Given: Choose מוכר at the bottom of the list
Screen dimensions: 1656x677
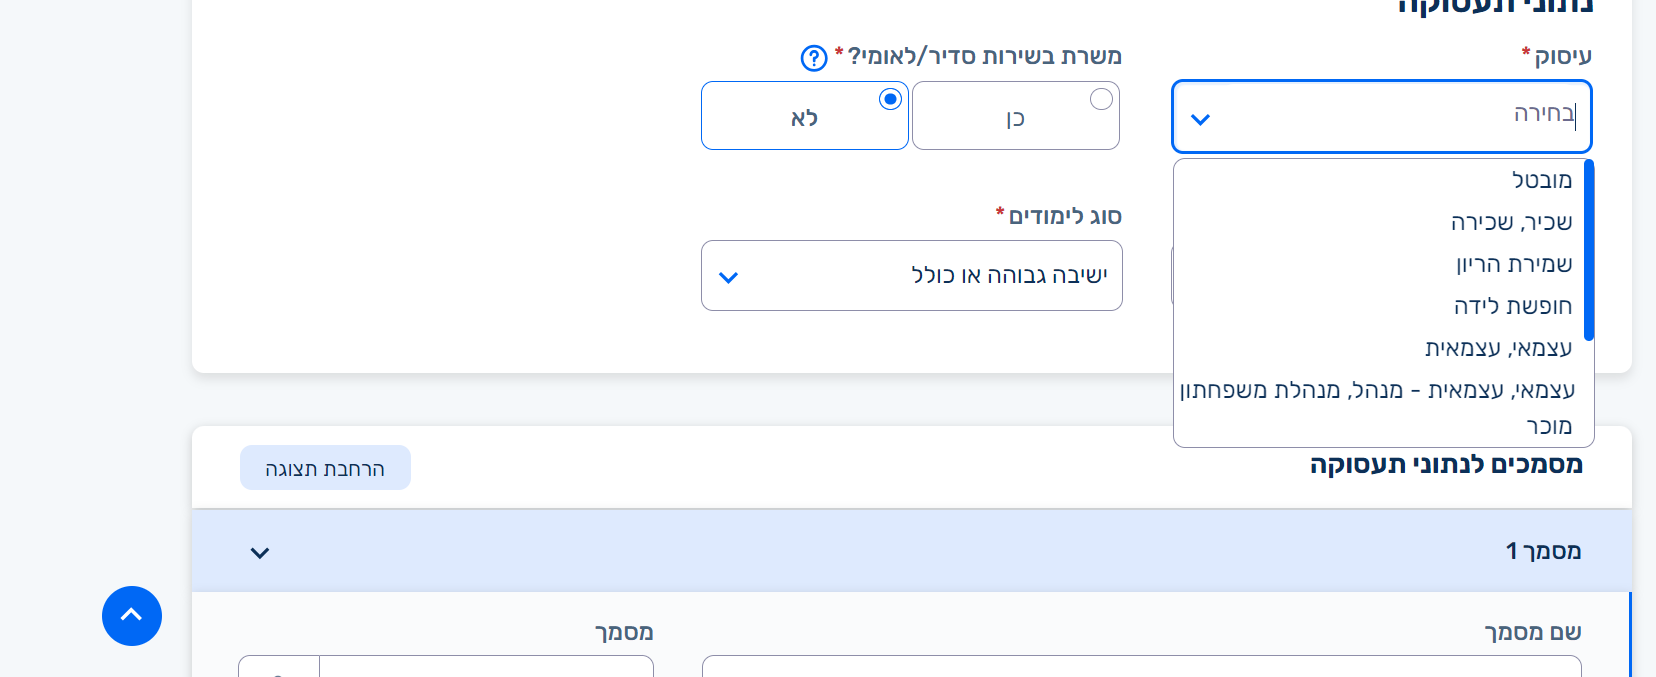Looking at the screenshot, I should tap(1547, 426).
